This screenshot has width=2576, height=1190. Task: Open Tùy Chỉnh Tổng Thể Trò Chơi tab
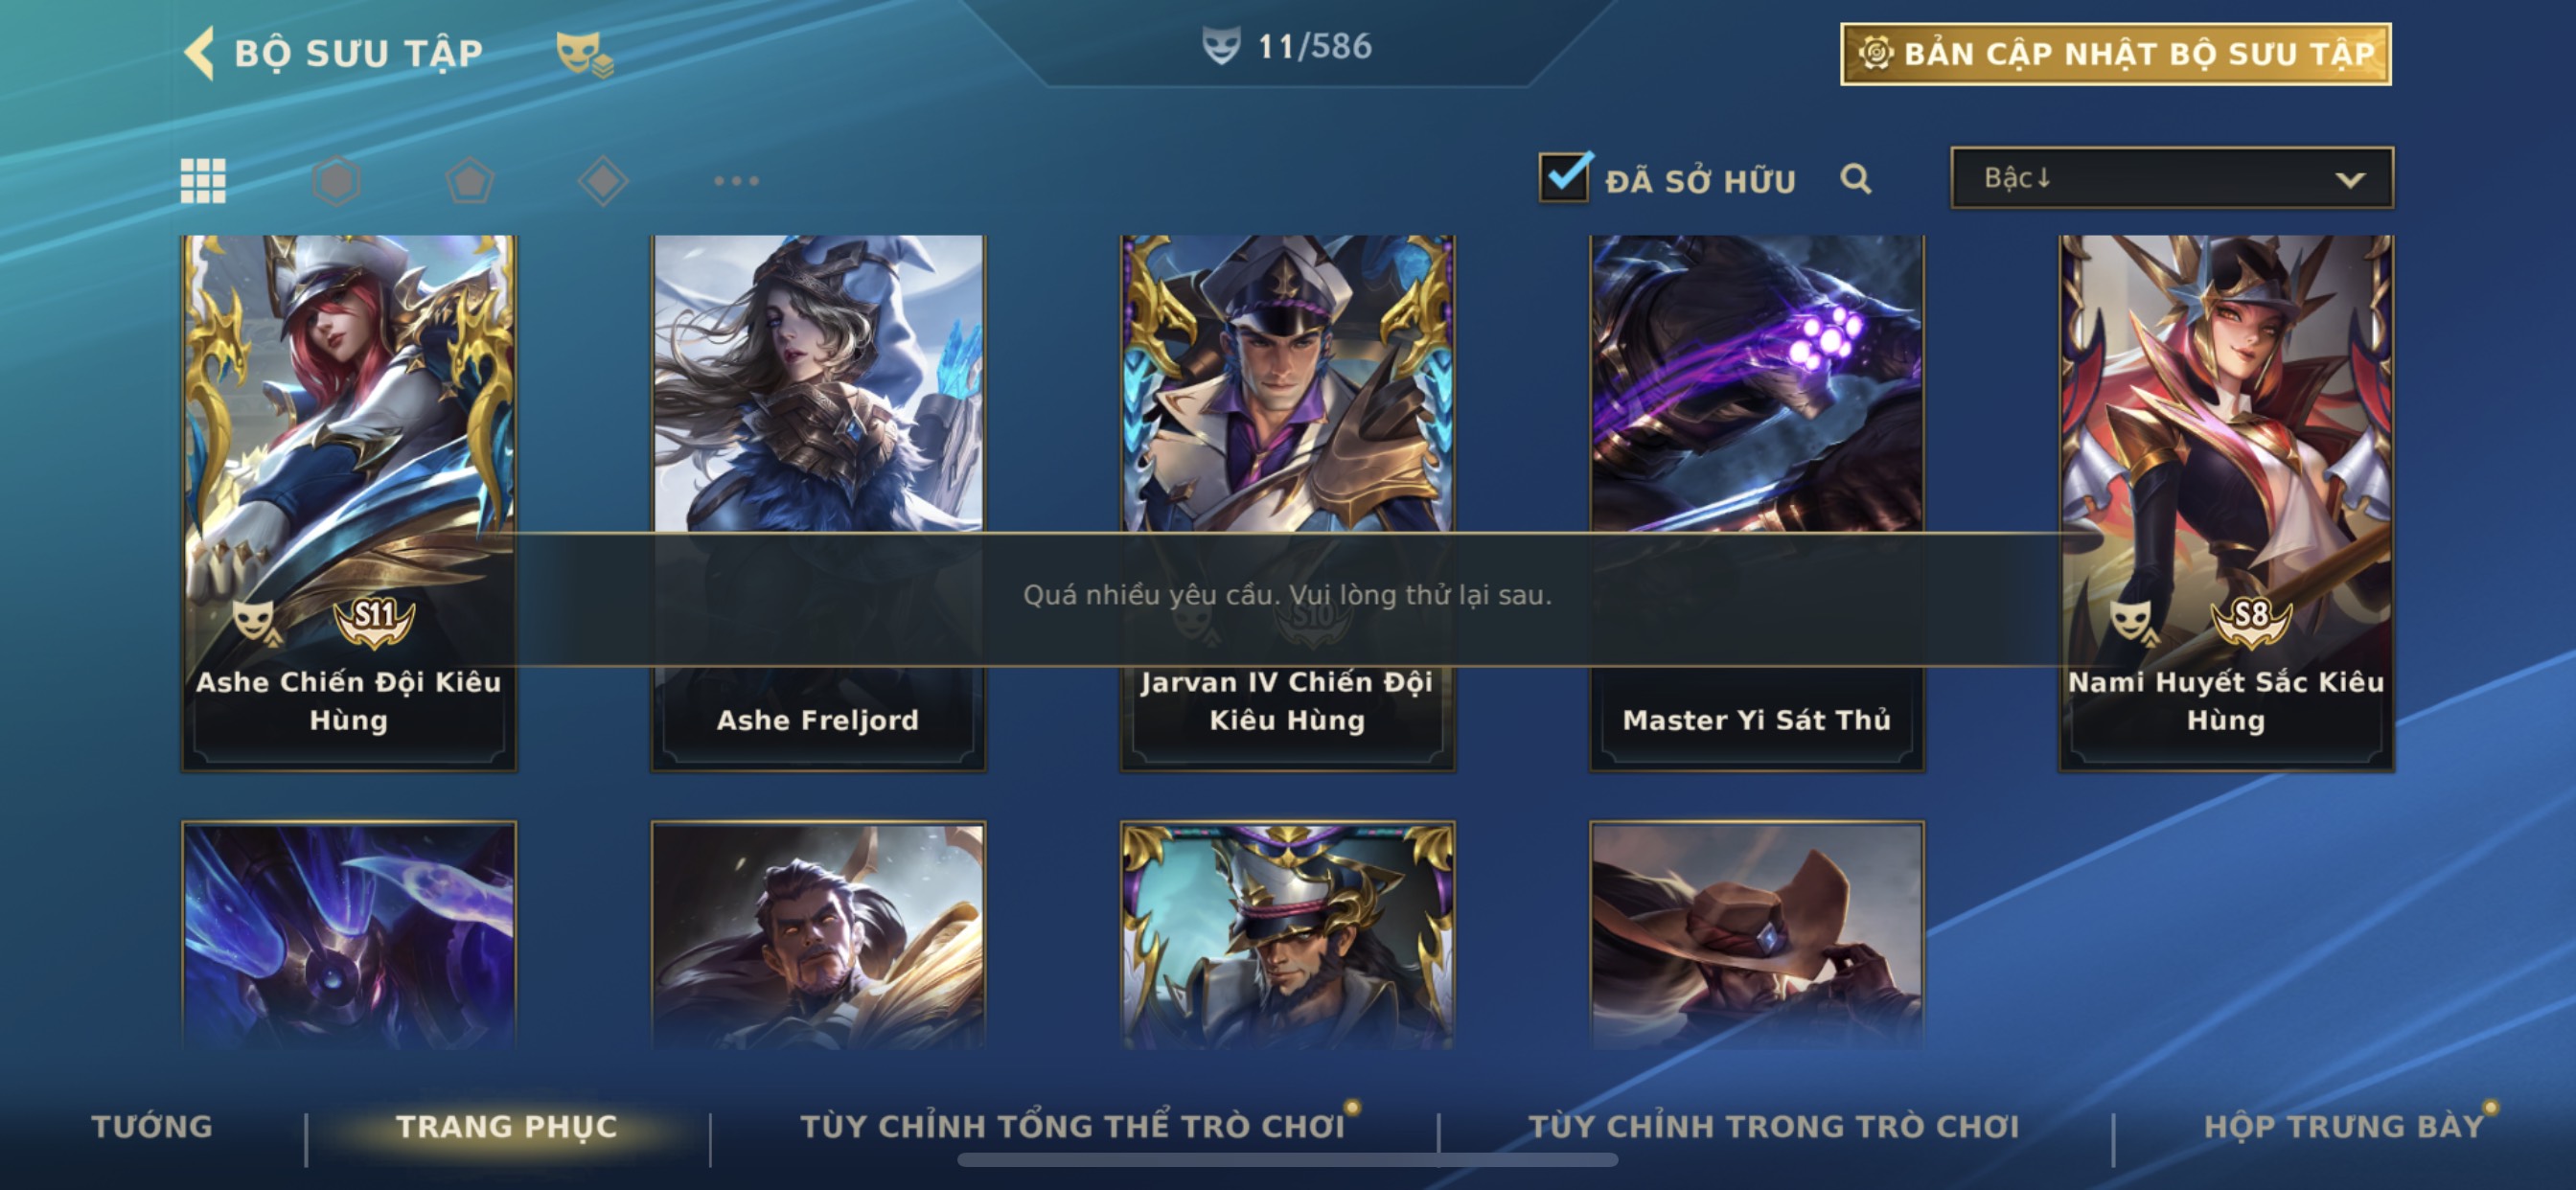(1073, 1126)
